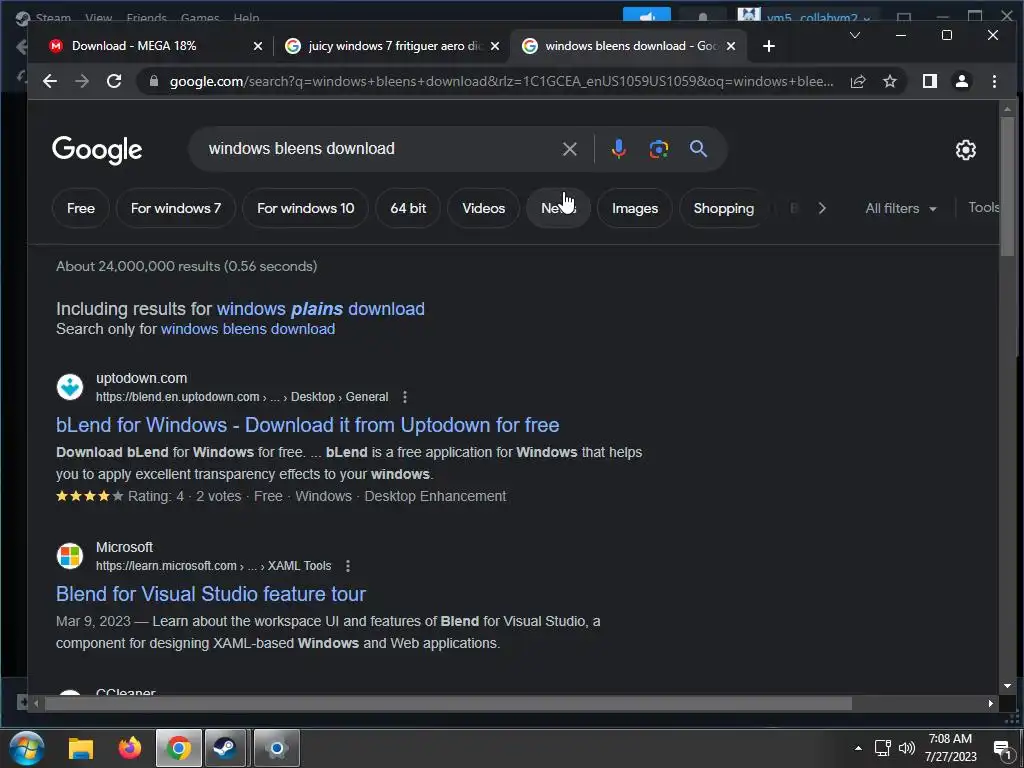Open Chrome three-dot menu
Screen dimensions: 1024x768
coord(994,81)
